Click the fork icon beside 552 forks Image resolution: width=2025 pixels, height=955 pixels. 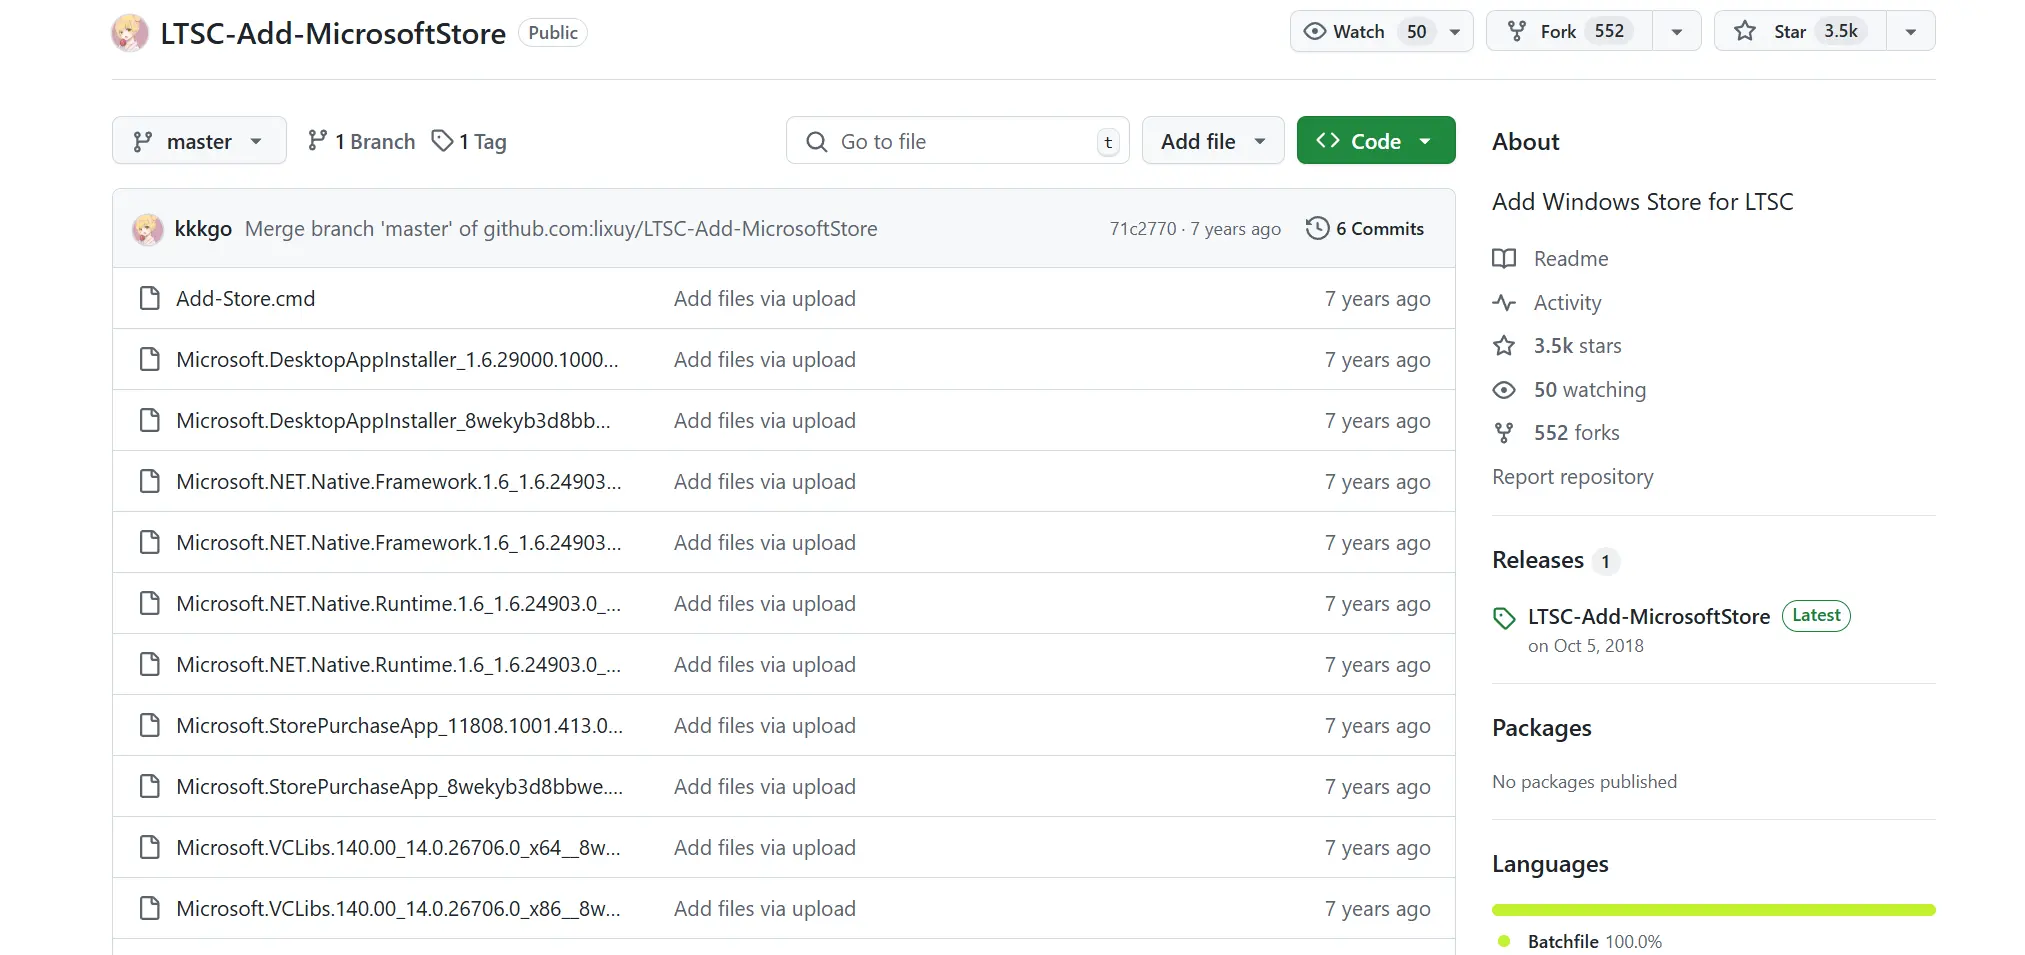(1504, 433)
